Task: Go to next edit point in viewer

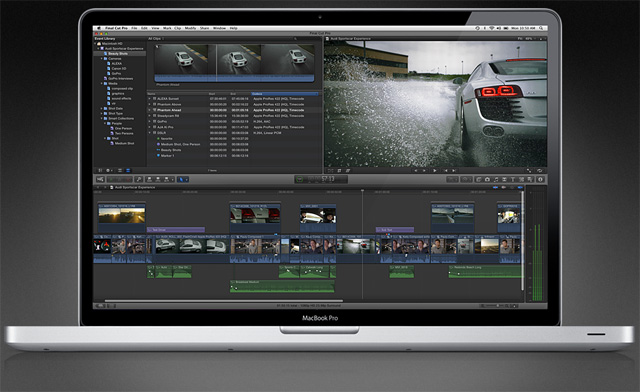Action: (x=454, y=170)
